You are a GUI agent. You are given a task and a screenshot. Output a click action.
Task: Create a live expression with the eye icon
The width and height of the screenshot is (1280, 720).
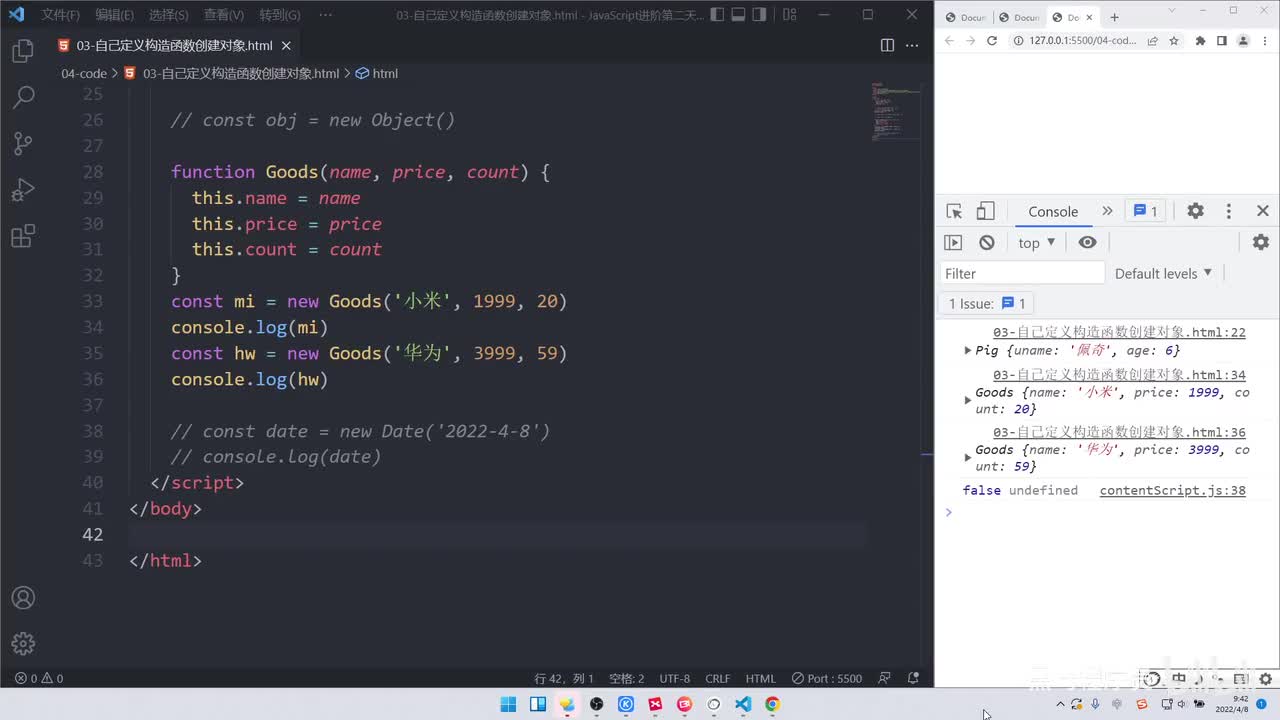tap(1087, 242)
